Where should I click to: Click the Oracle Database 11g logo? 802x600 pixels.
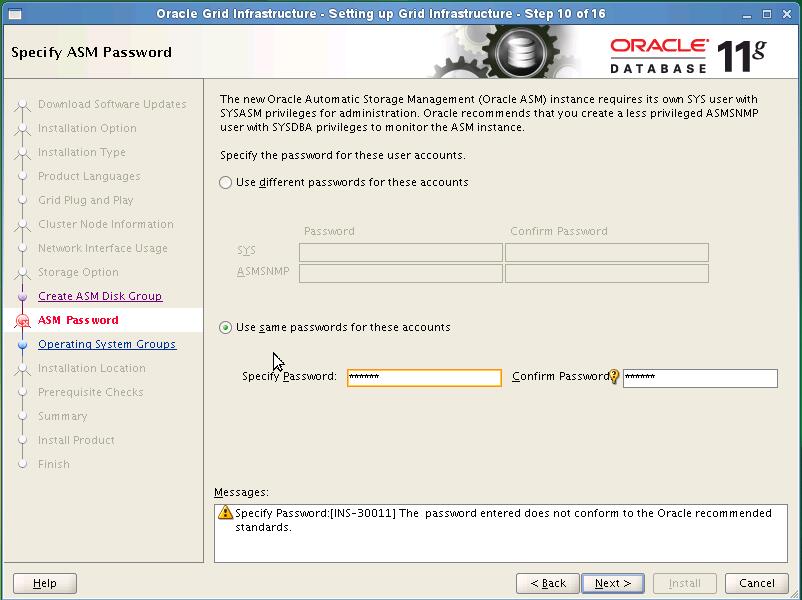(x=688, y=56)
